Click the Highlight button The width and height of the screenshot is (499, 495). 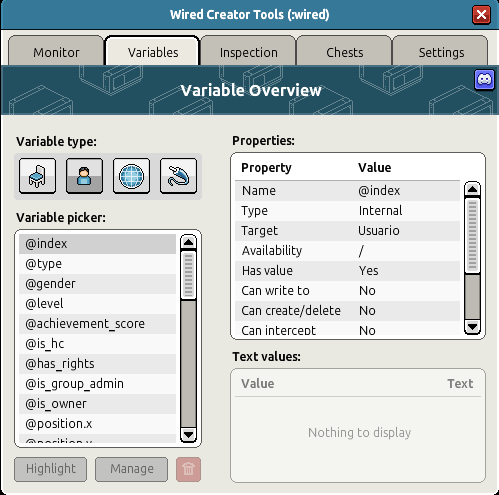tap(51, 469)
